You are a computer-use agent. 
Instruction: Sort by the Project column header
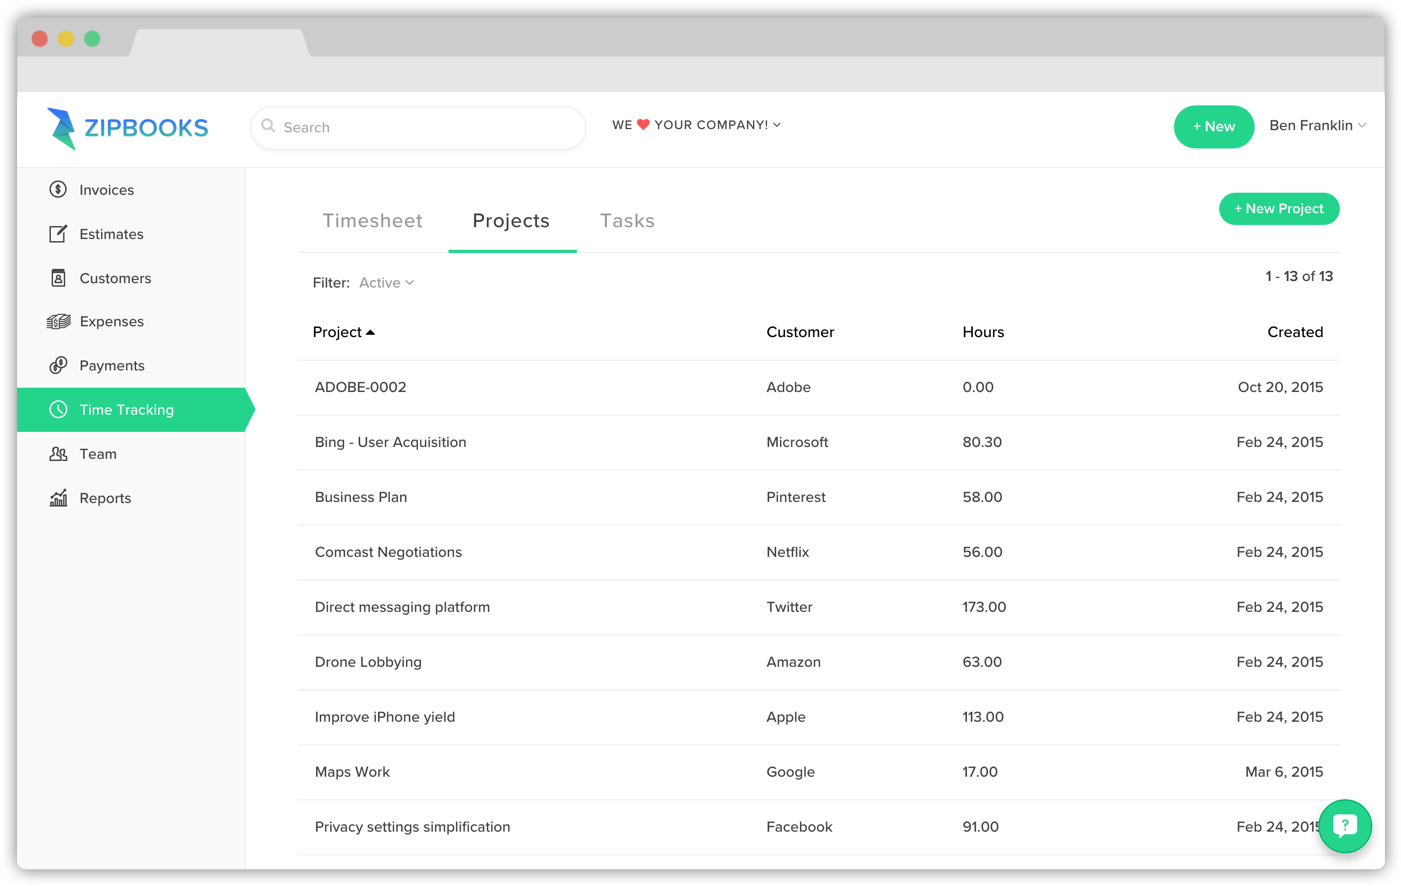(x=337, y=332)
